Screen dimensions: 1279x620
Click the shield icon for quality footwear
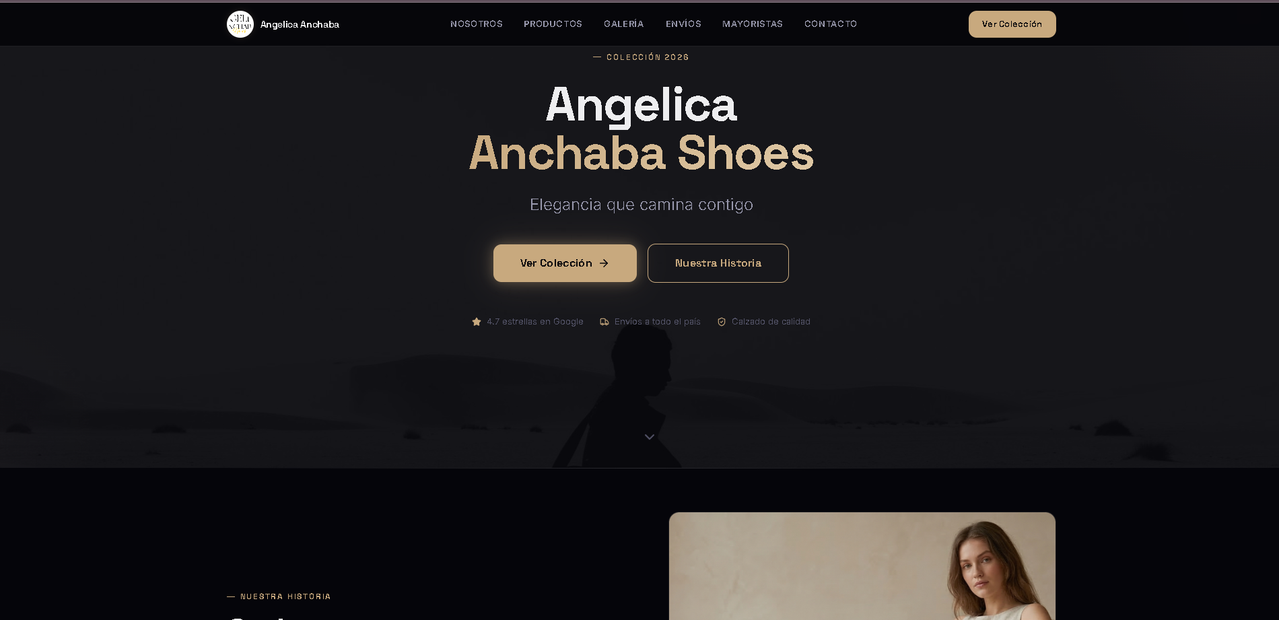coord(721,322)
